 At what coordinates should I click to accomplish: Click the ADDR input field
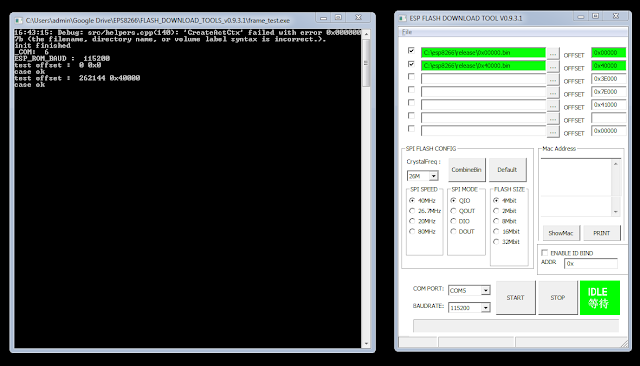click(x=591, y=264)
